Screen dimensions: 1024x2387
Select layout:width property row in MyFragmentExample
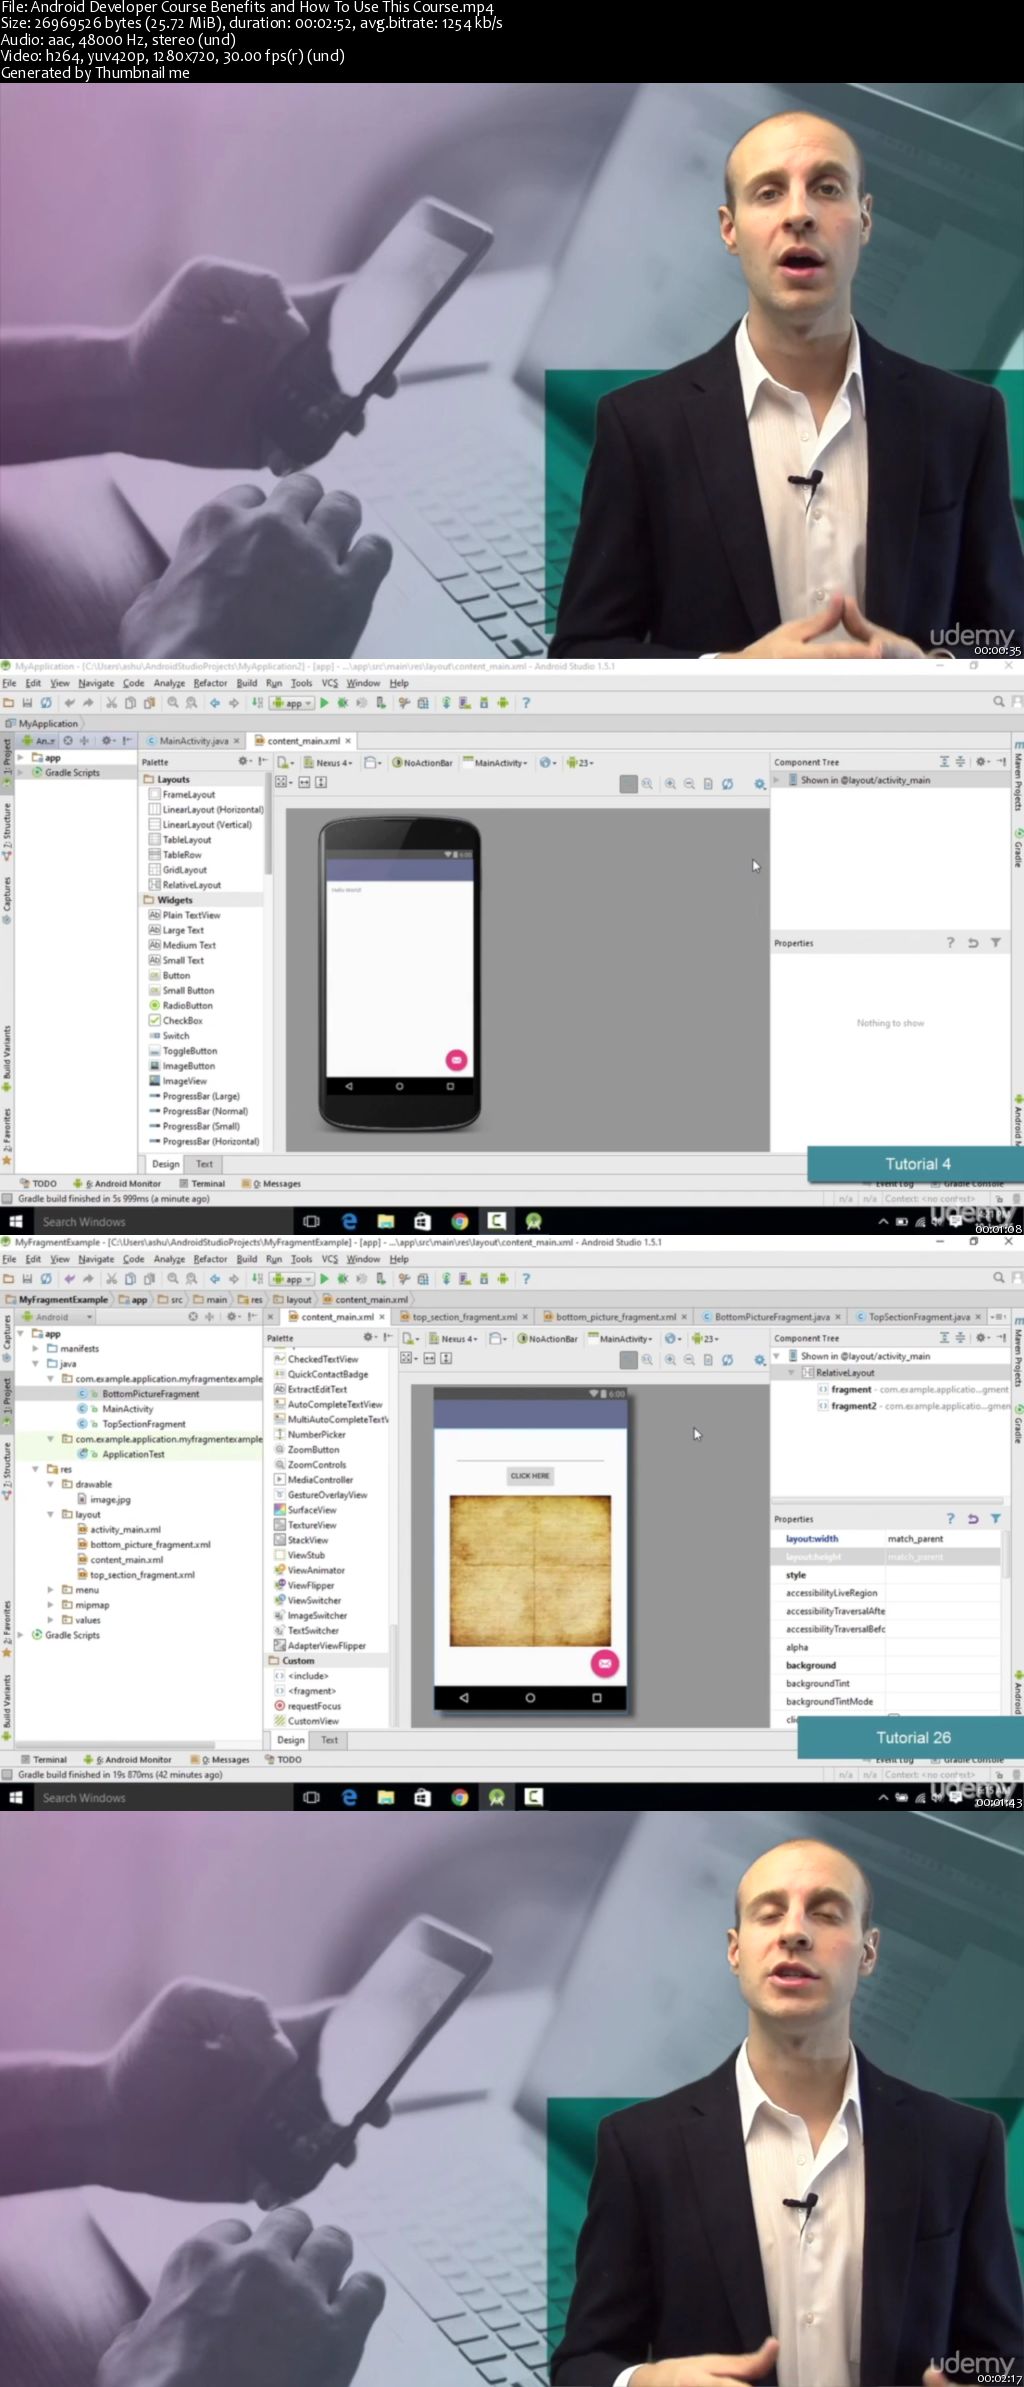click(x=886, y=1539)
